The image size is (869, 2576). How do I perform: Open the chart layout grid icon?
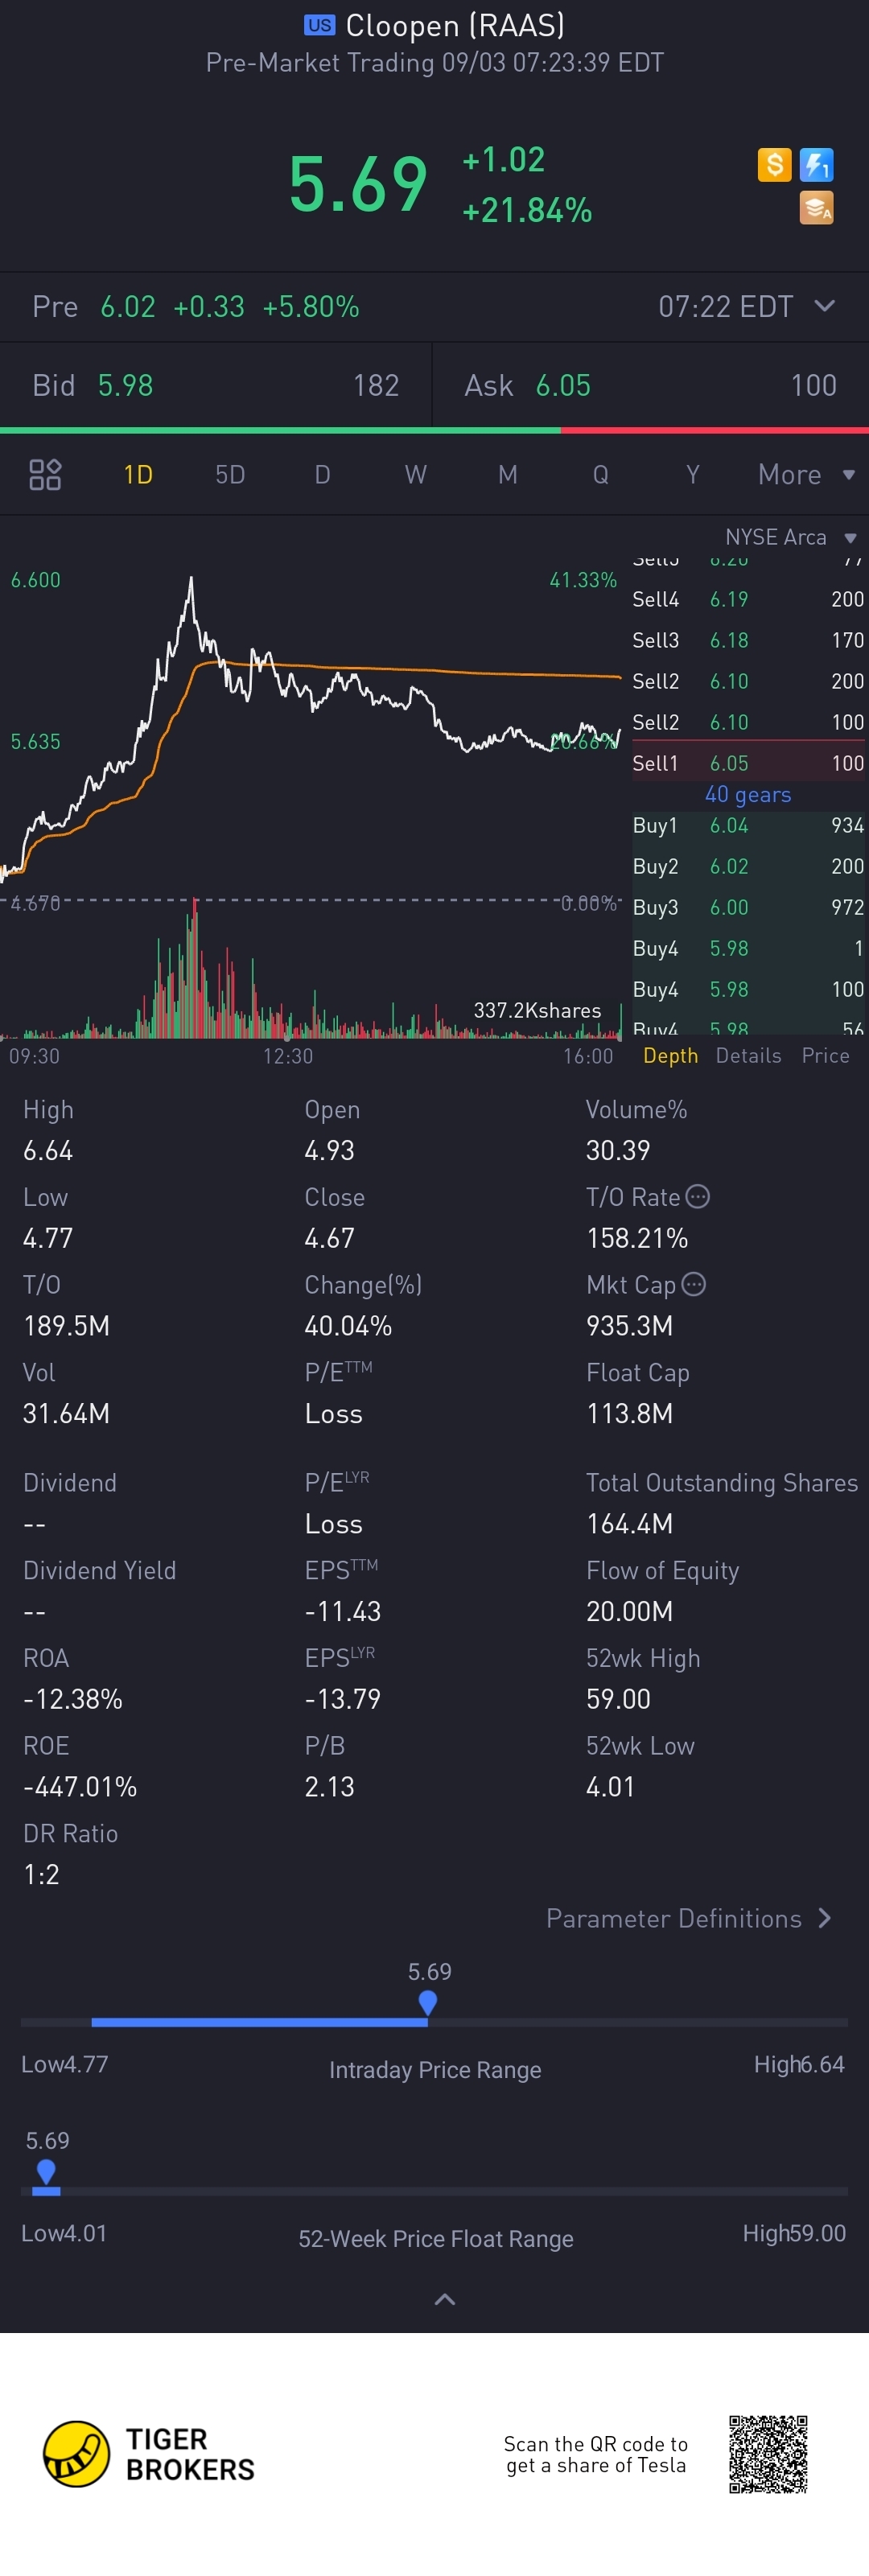pyautogui.click(x=45, y=474)
